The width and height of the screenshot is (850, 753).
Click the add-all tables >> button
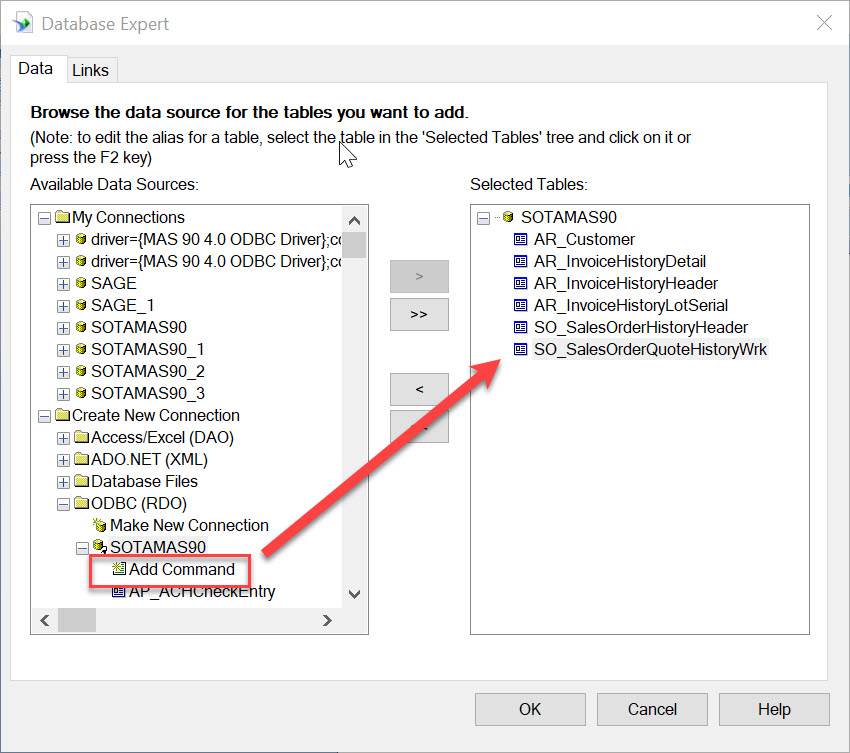pos(419,314)
